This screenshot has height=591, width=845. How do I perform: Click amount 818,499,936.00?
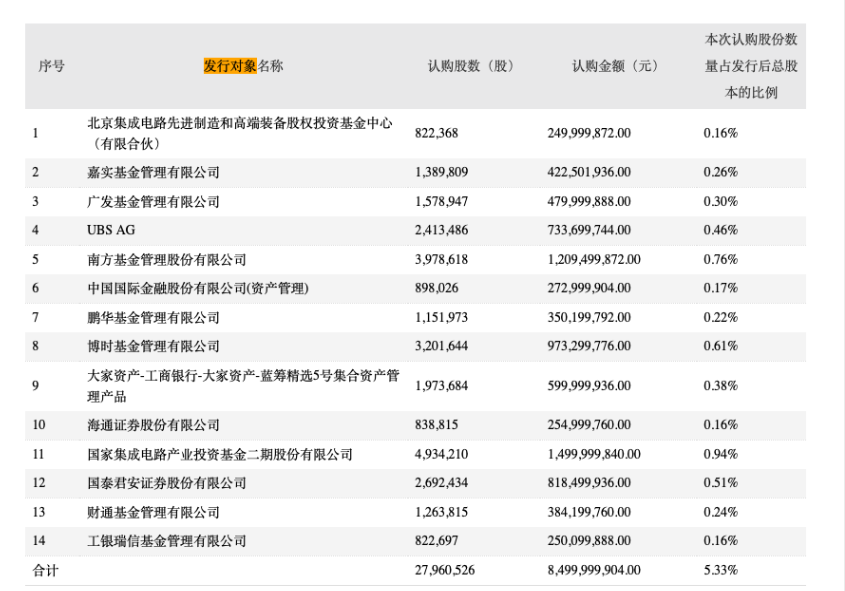click(x=589, y=483)
